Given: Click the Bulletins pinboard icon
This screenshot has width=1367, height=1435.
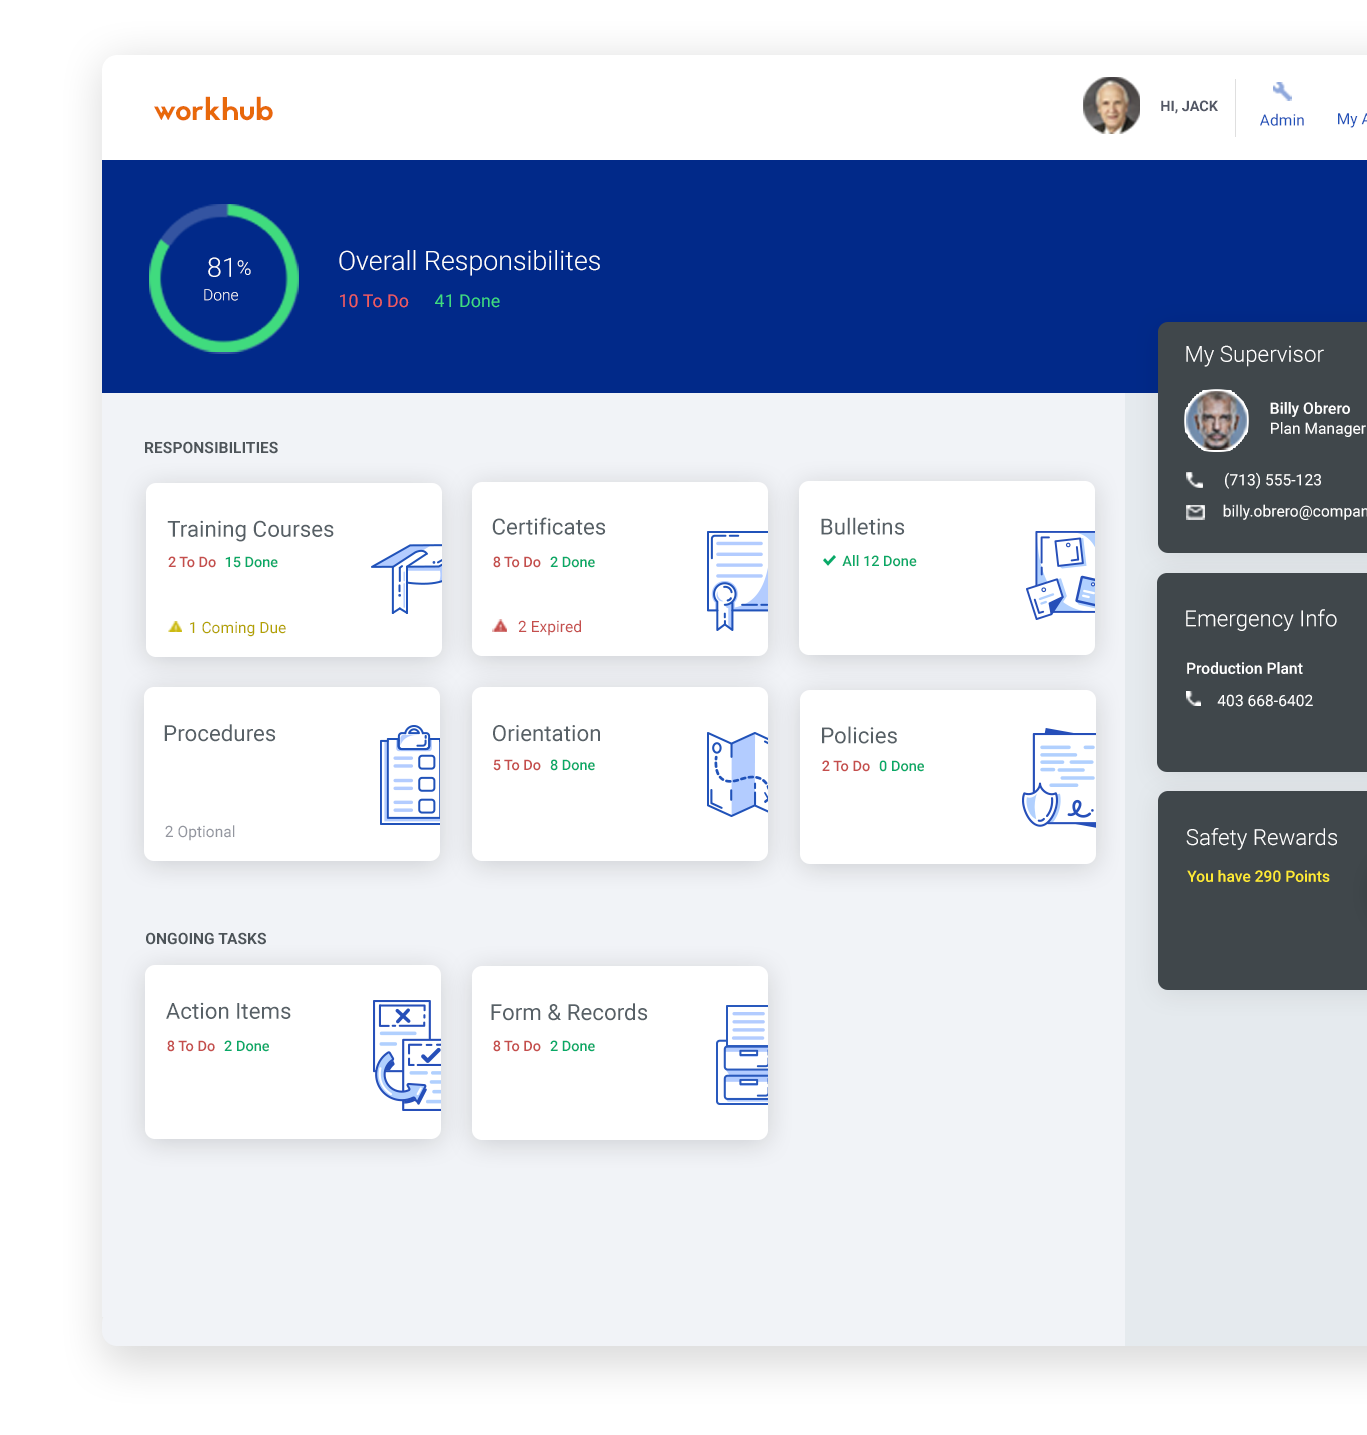Looking at the screenshot, I should [x=1062, y=575].
